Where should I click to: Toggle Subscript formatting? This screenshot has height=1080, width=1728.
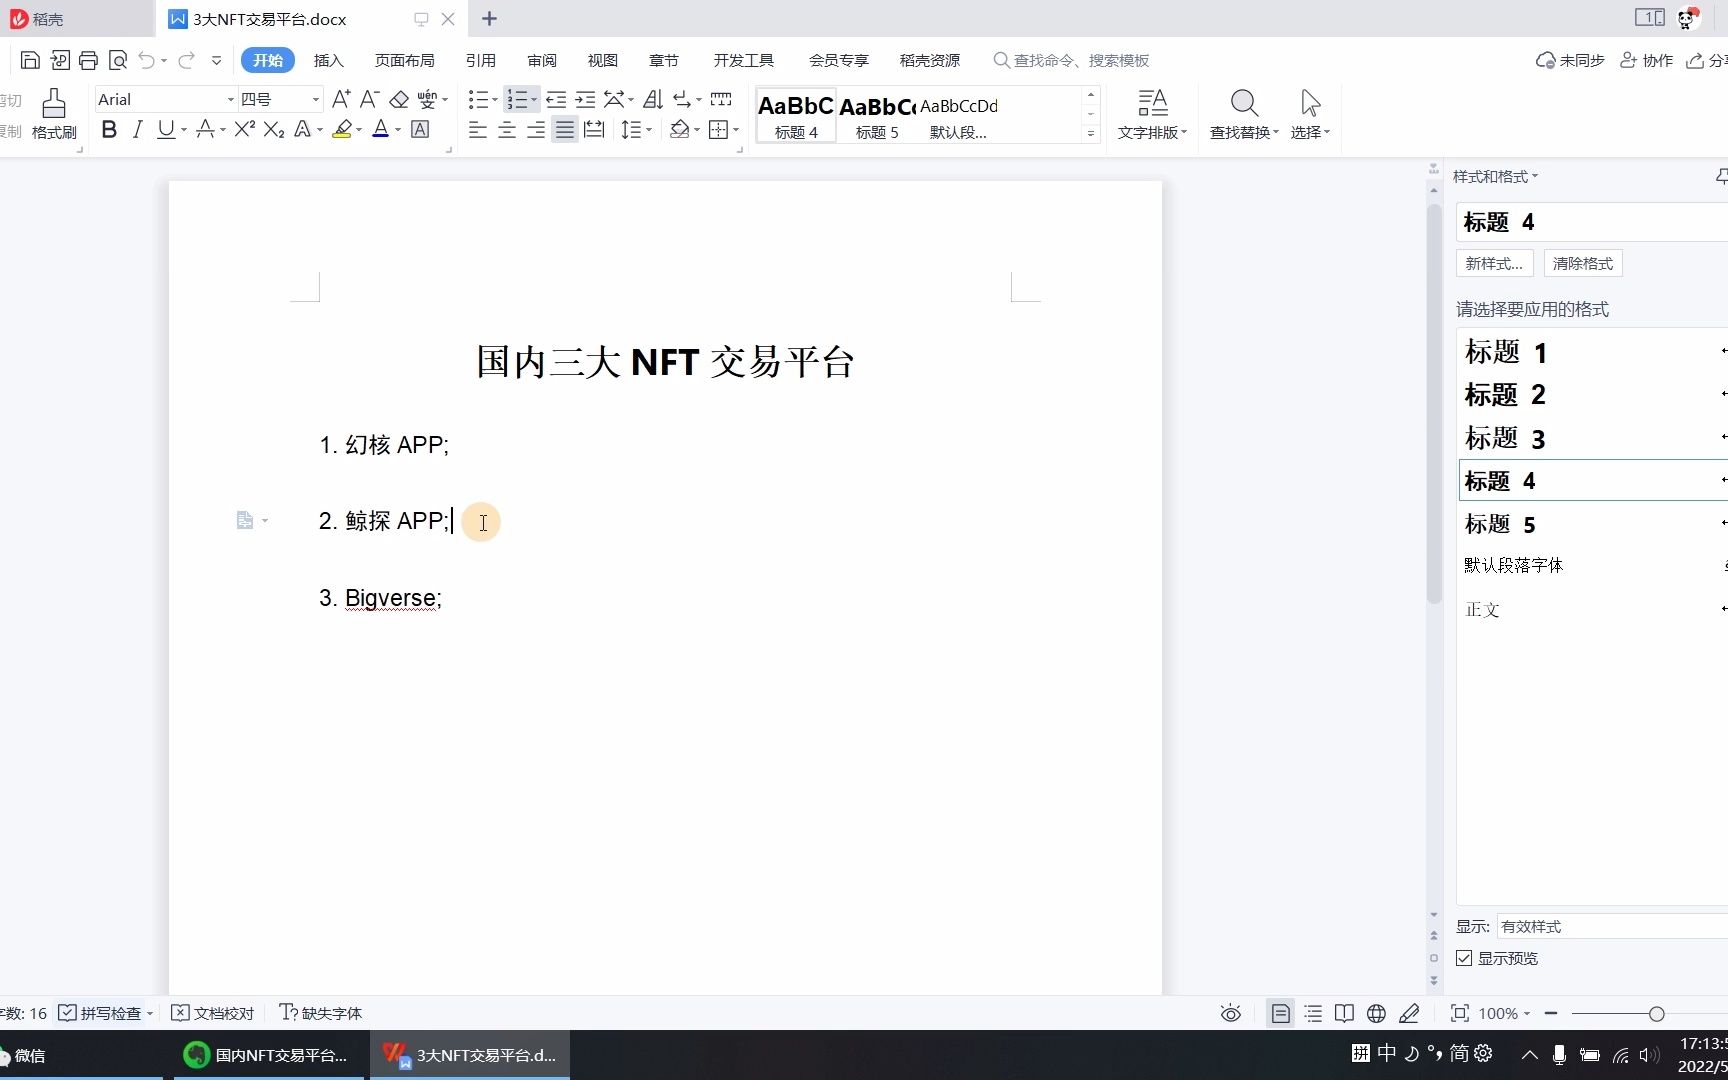pos(274,129)
